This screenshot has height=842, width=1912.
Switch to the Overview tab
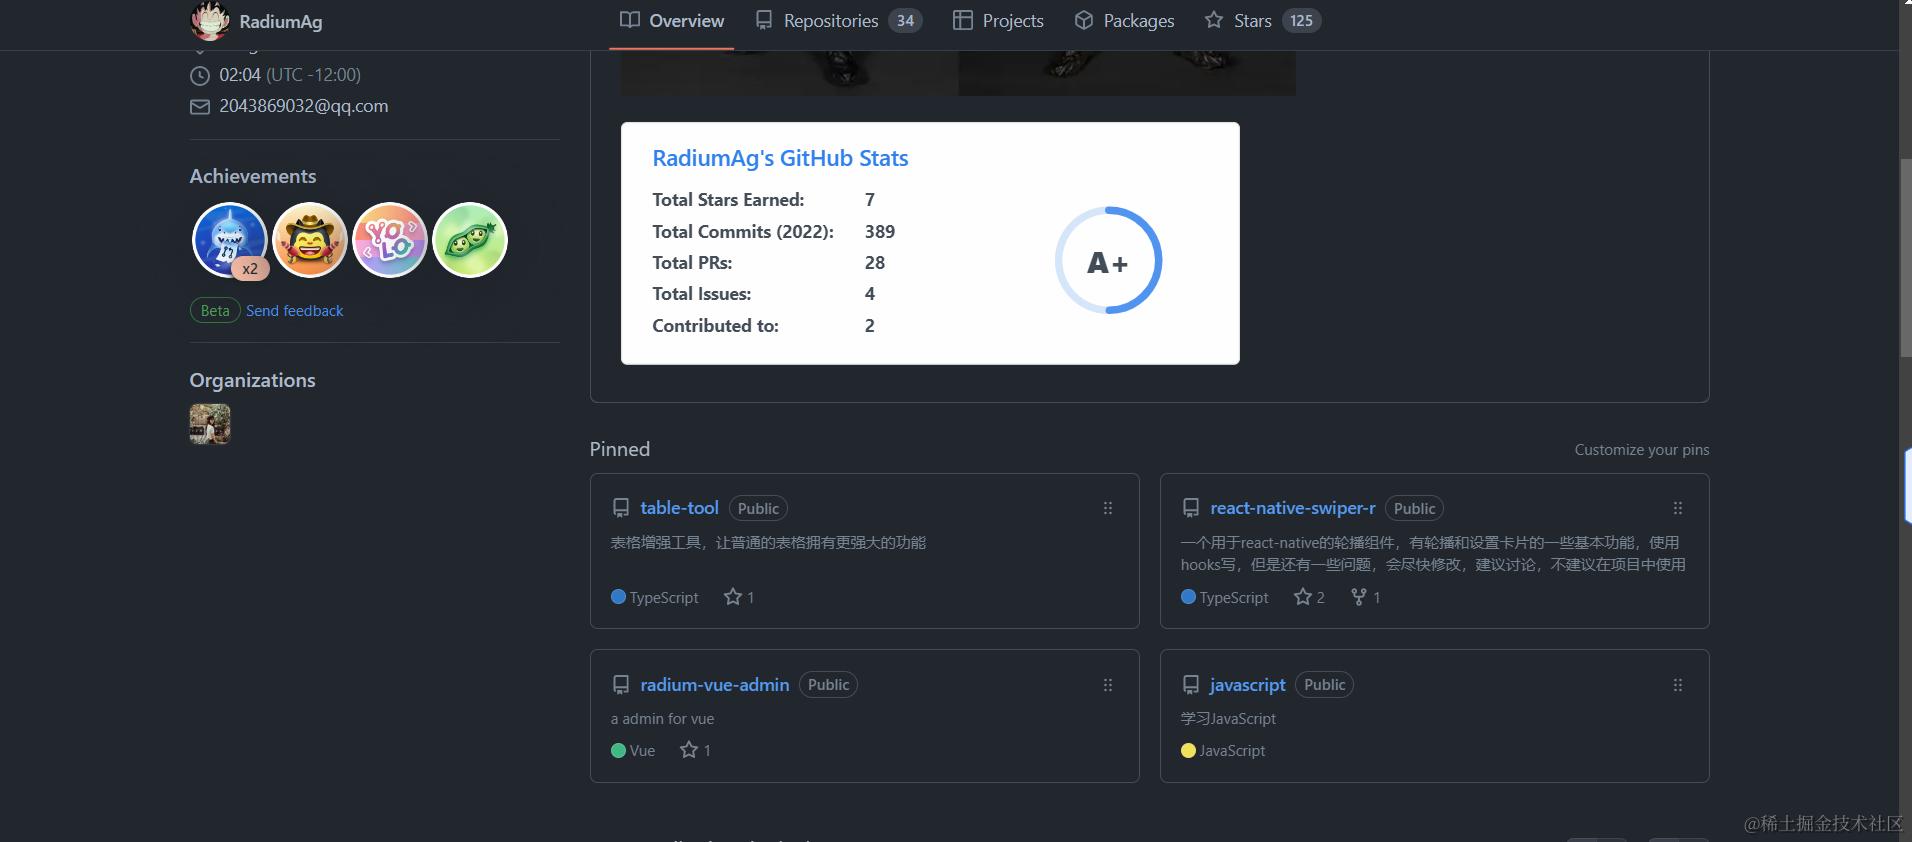click(671, 21)
